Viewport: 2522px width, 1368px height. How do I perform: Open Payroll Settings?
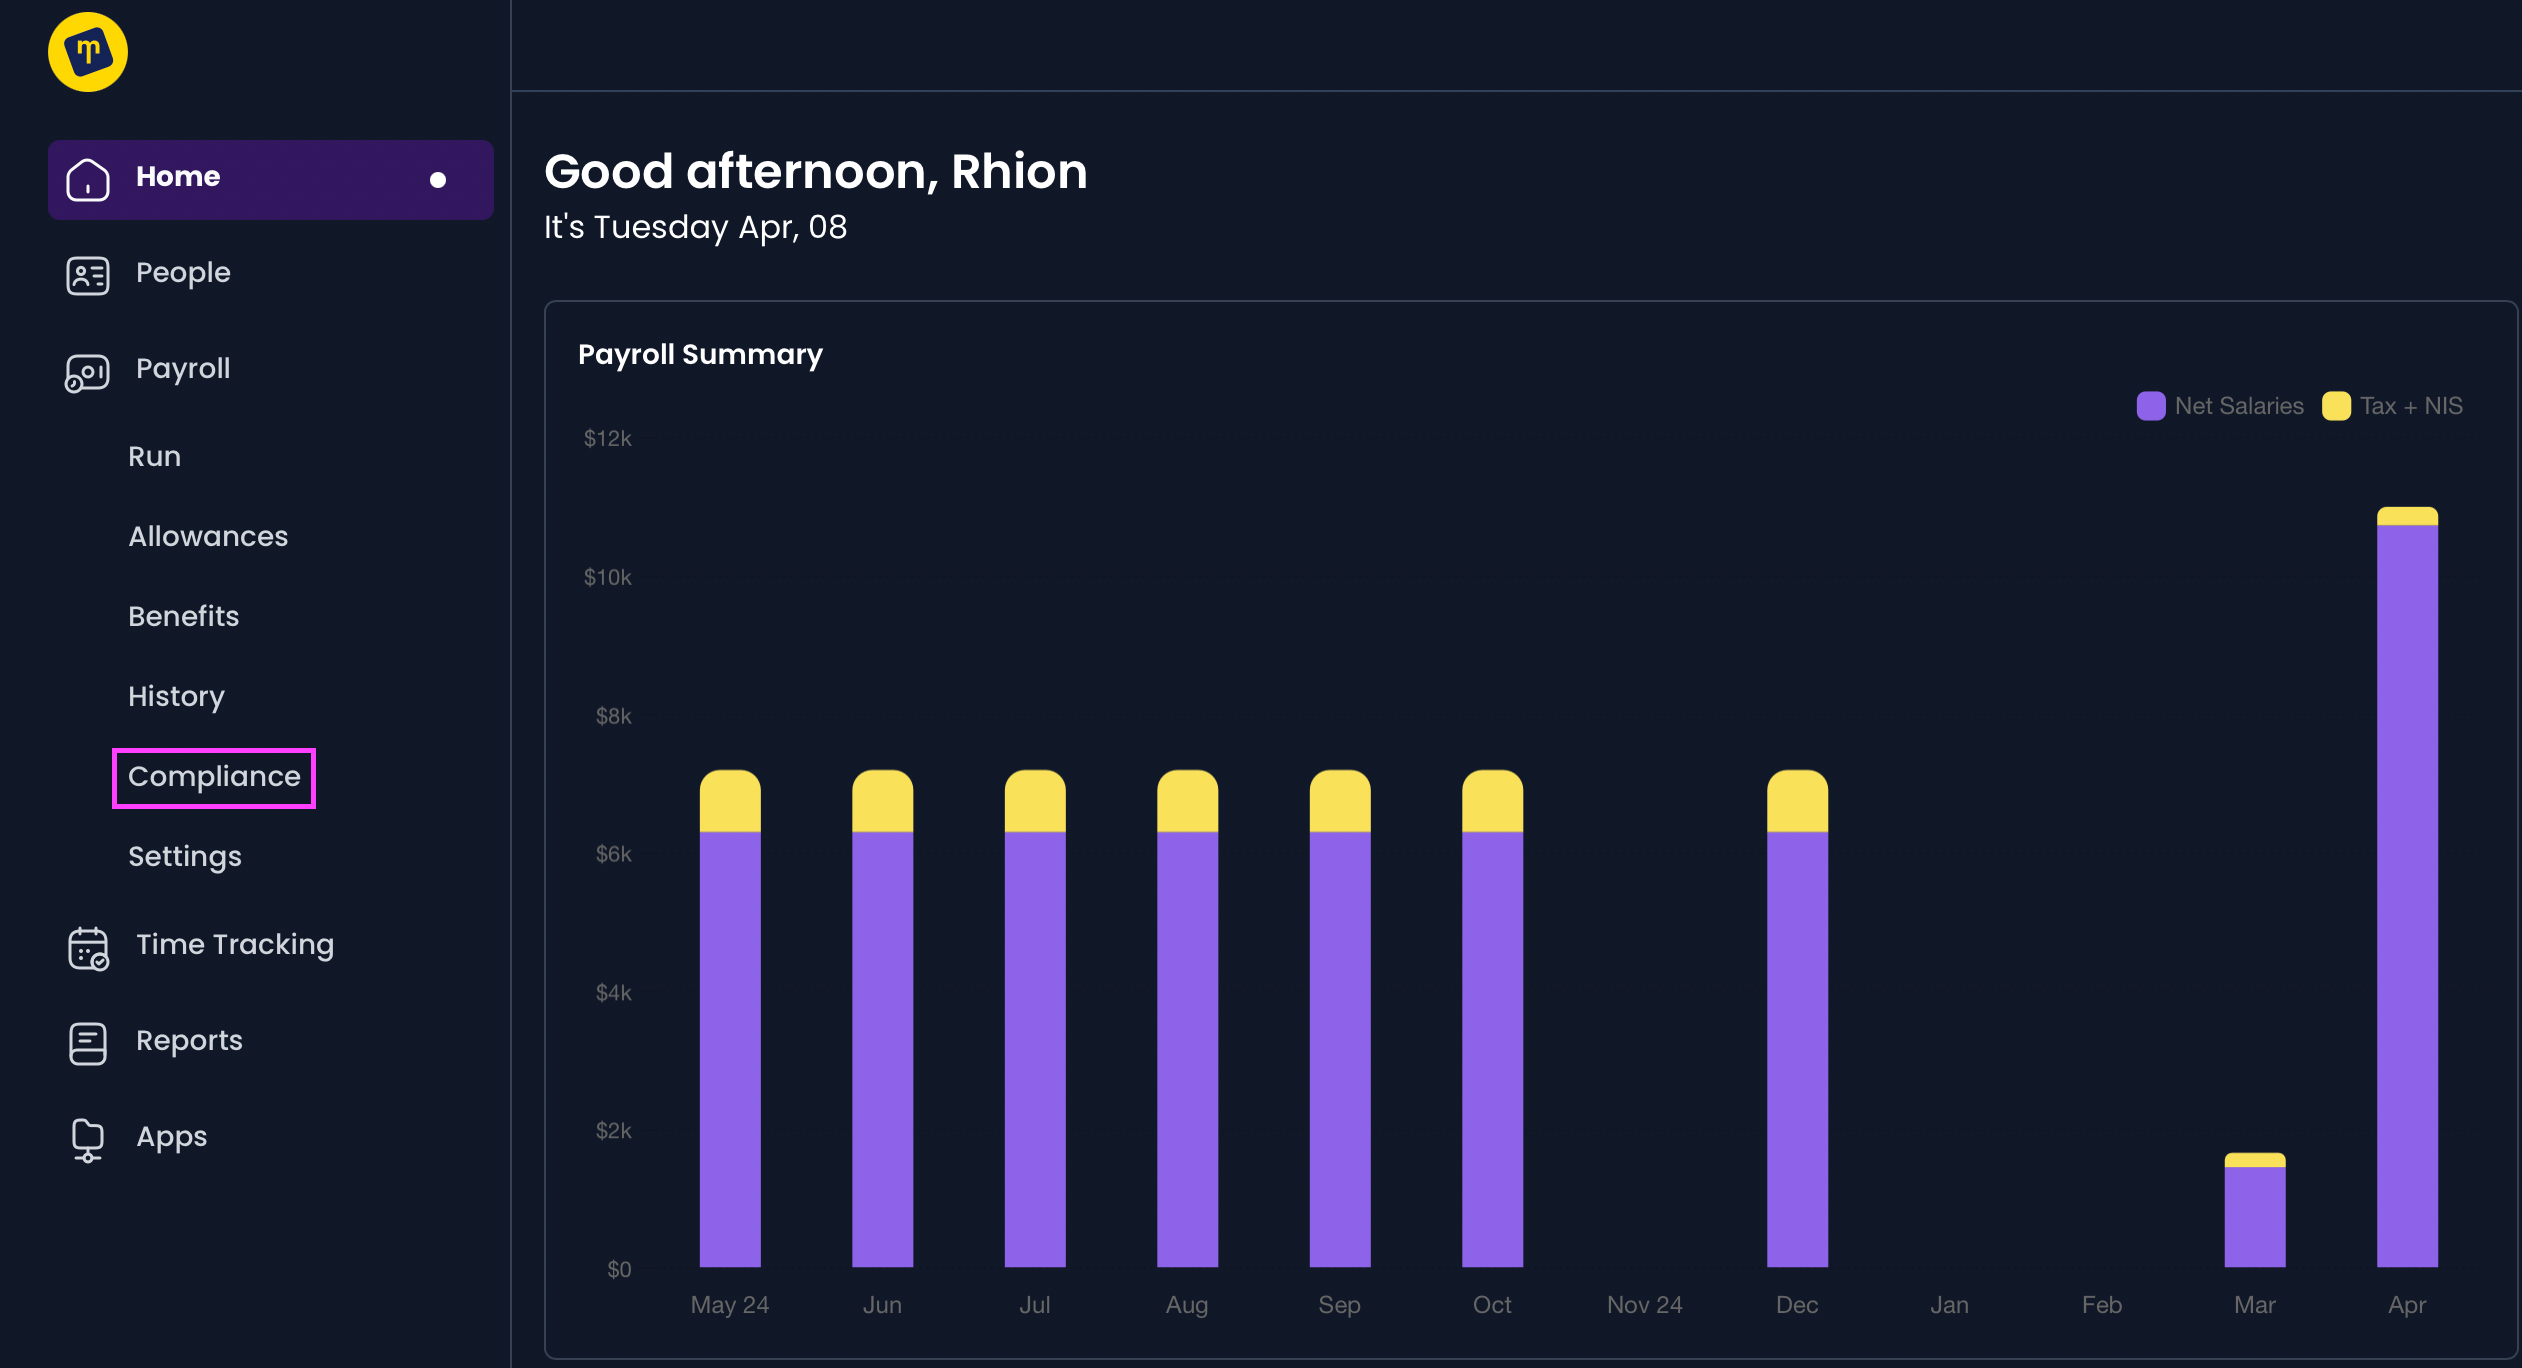click(x=185, y=857)
